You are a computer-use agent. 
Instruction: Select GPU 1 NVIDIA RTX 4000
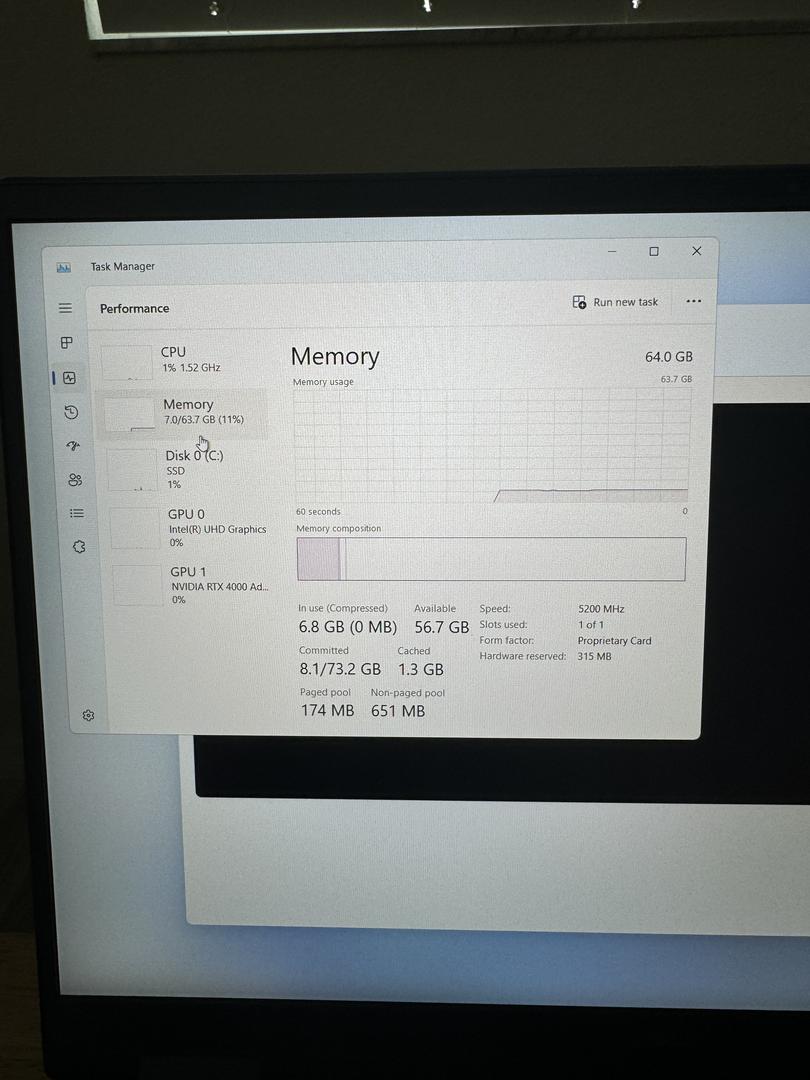[x=191, y=585]
